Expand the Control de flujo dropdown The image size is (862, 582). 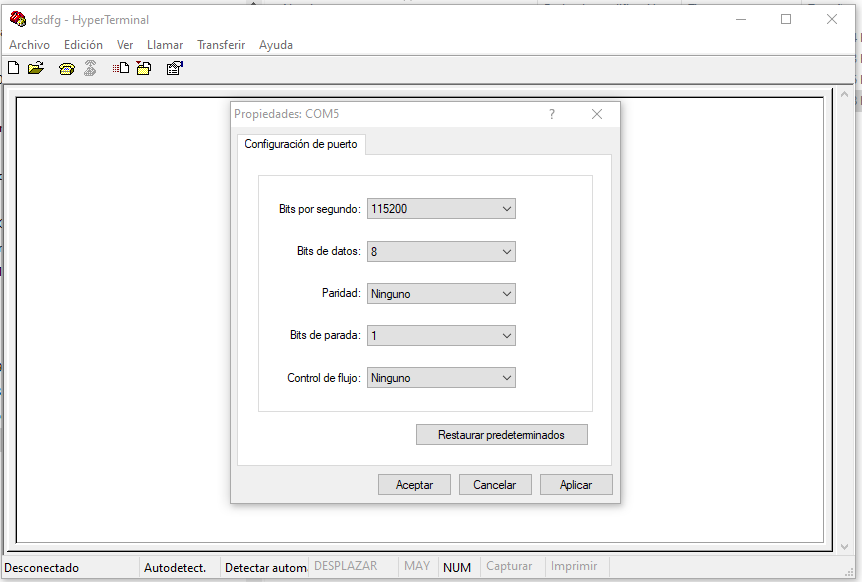[441, 378]
